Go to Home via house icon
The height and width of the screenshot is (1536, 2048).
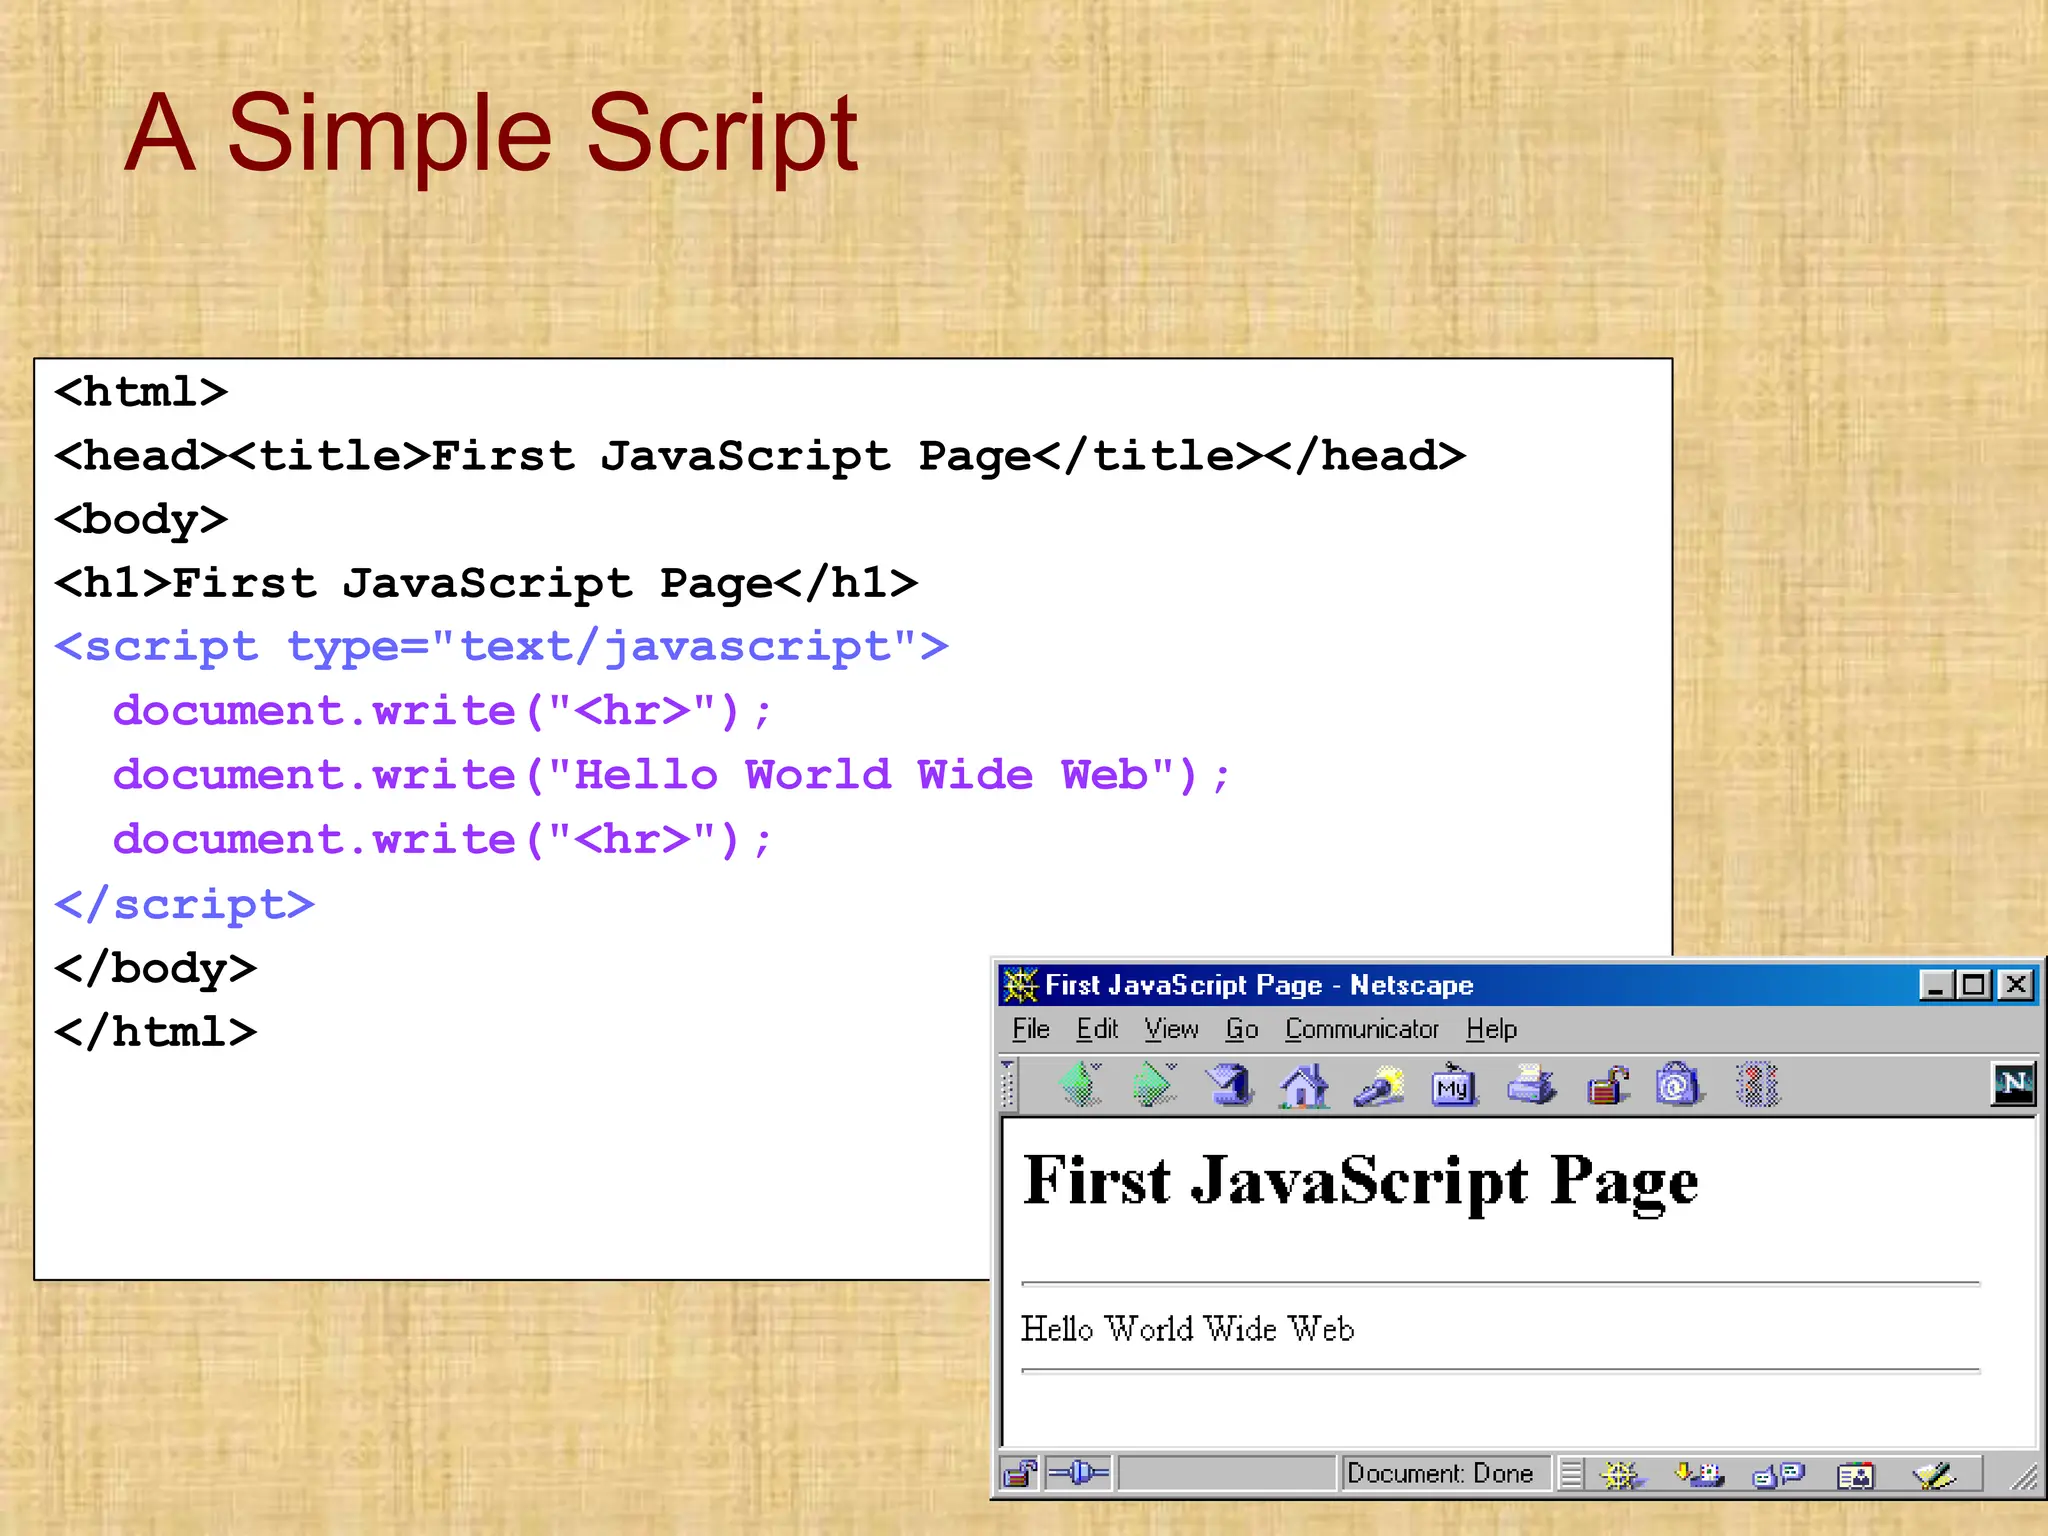pyautogui.click(x=1304, y=1085)
